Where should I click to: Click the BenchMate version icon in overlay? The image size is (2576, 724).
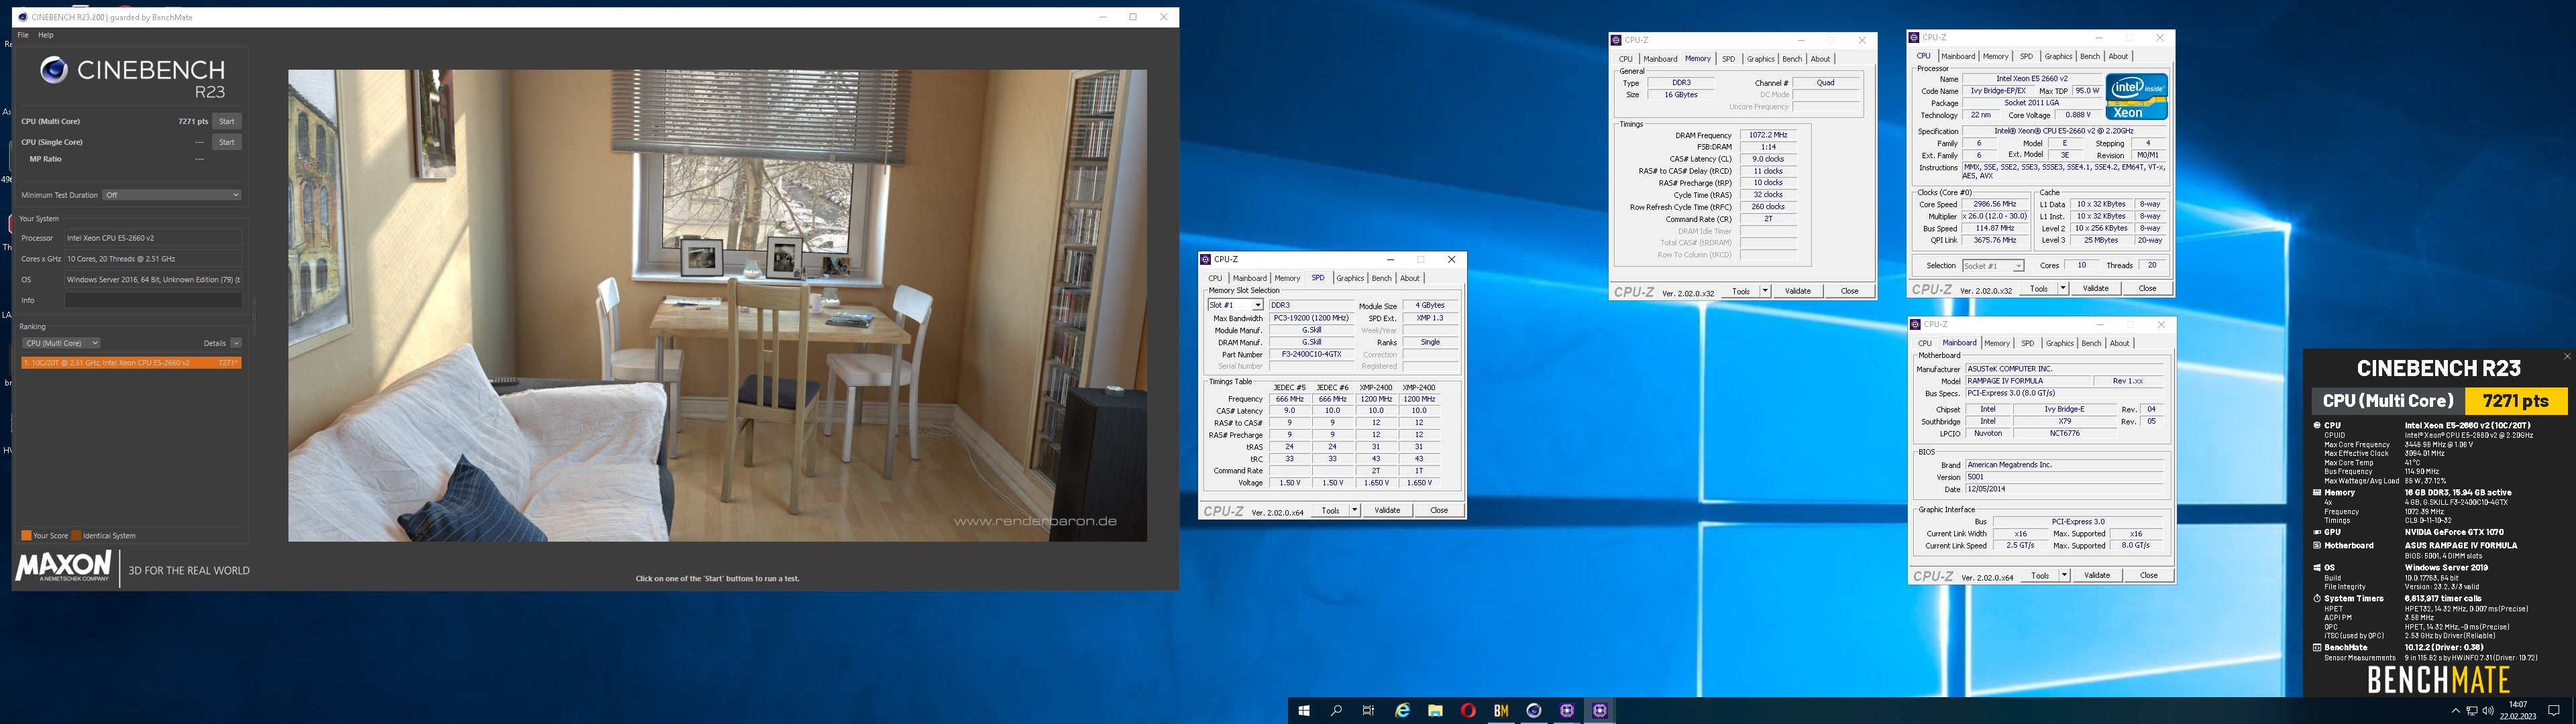tap(2317, 647)
